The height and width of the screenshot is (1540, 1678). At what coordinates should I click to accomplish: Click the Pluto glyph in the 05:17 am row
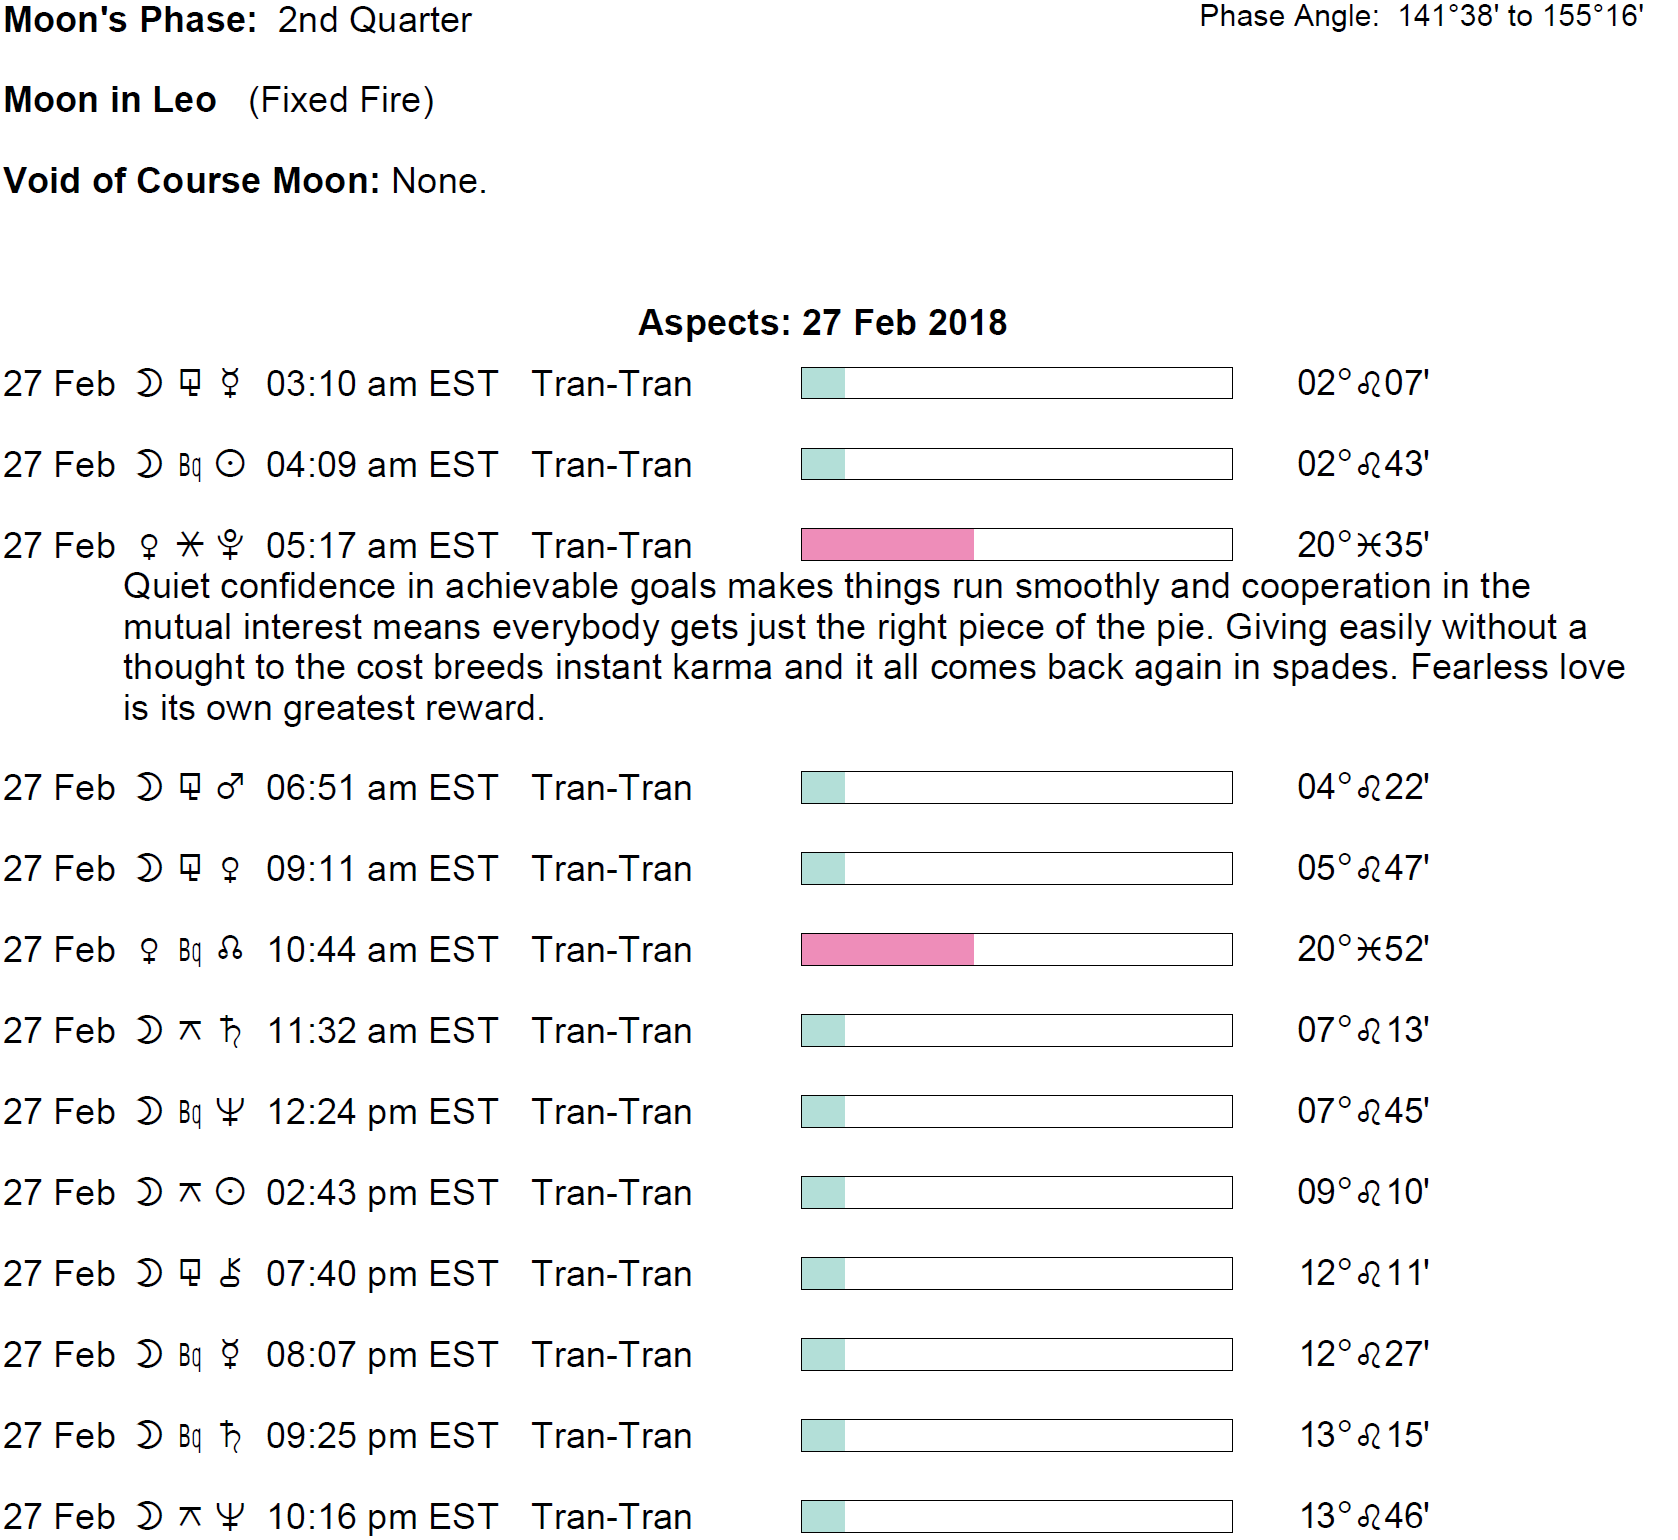[230, 545]
